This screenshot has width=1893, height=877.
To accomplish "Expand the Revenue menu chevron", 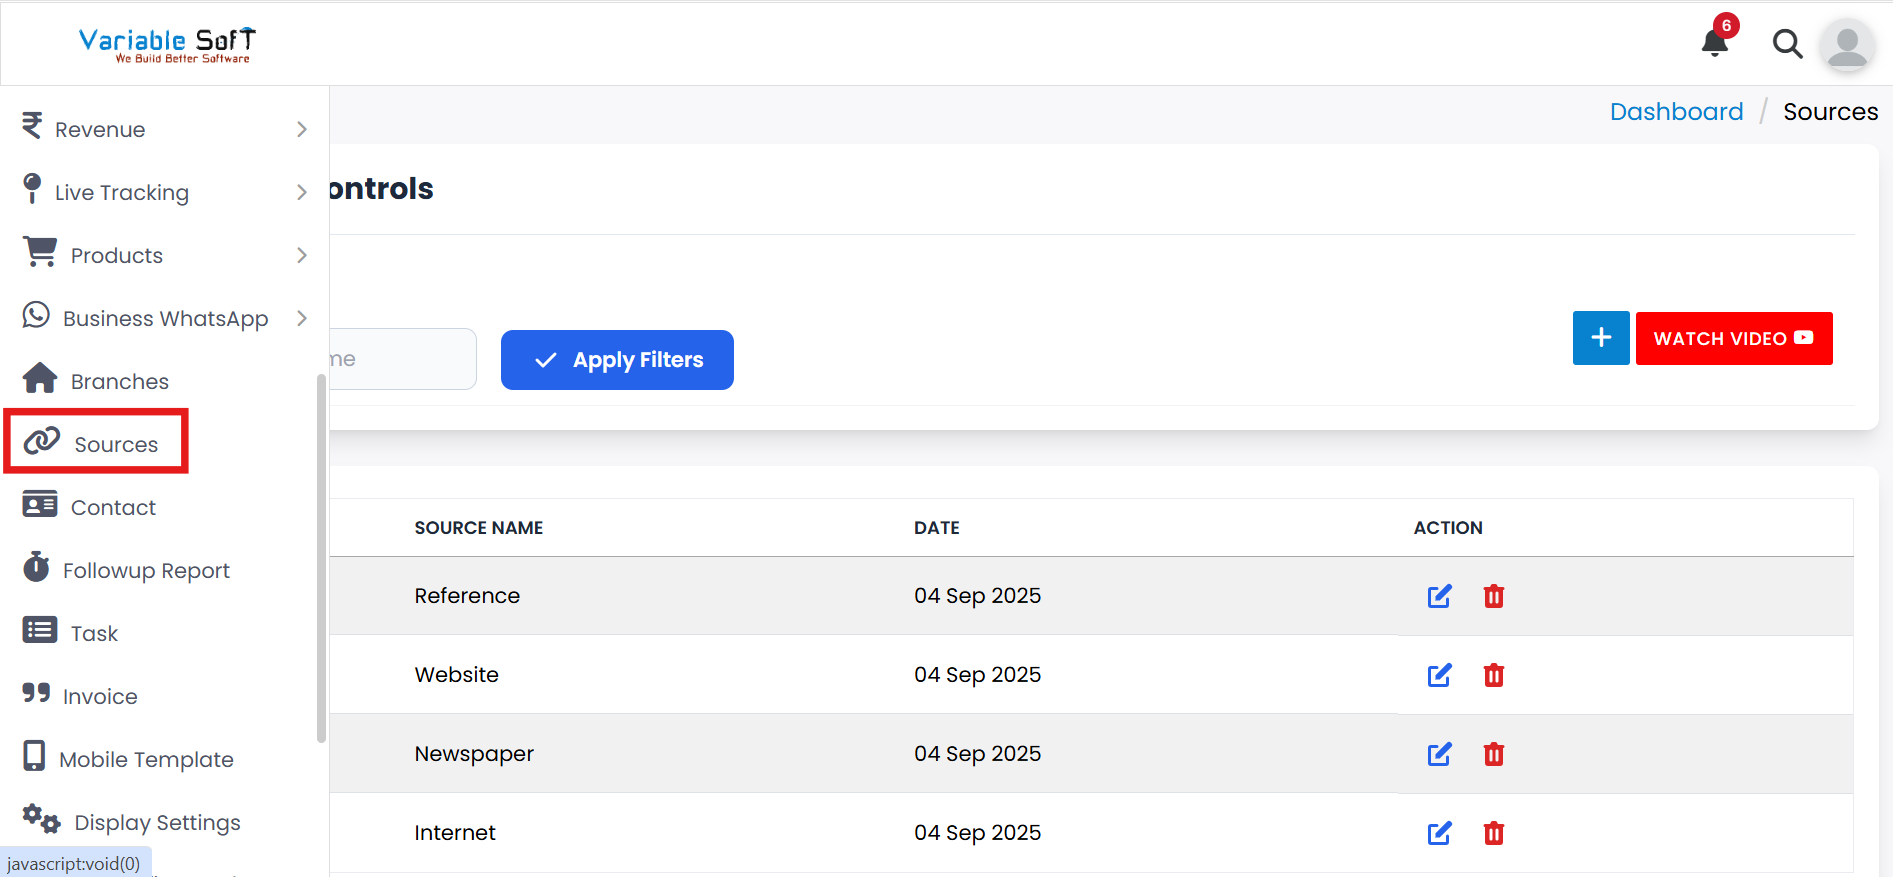I will point(302,129).
